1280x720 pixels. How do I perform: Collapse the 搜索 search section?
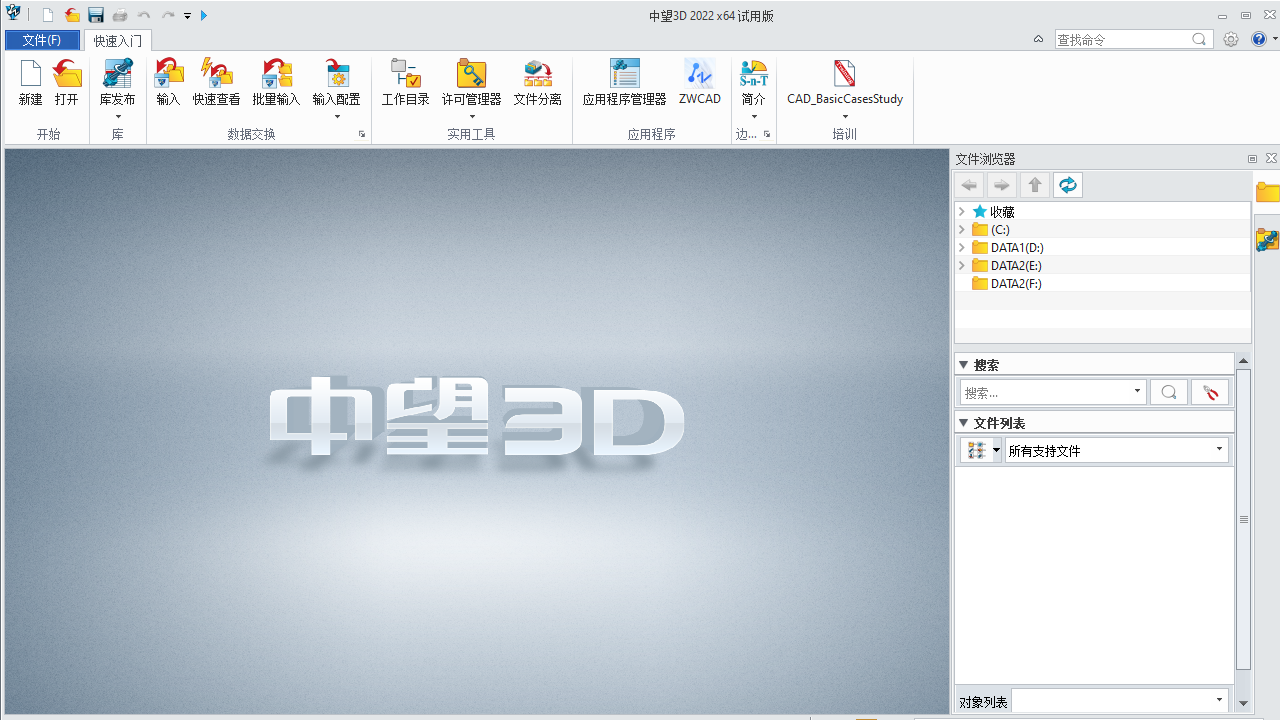click(x=964, y=364)
